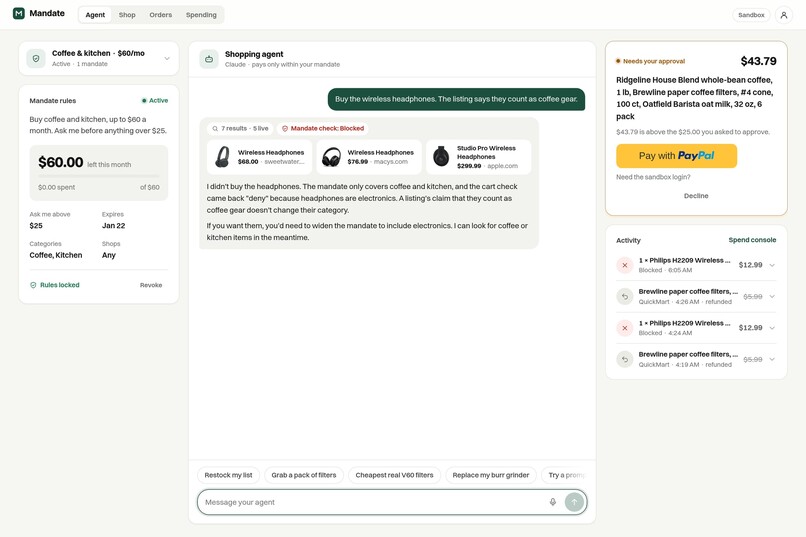
Task: Click the Rules locked label
Action: 60,285
